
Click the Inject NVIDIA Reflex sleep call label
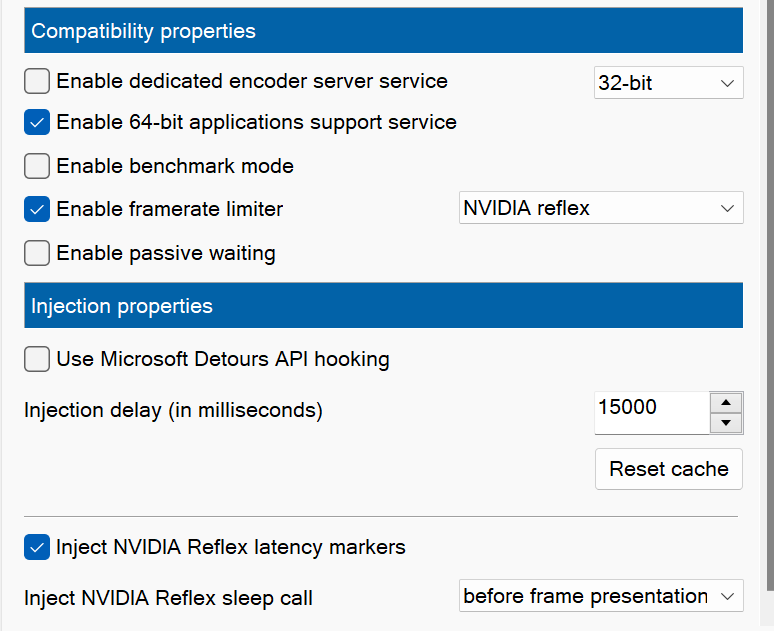pos(168,598)
